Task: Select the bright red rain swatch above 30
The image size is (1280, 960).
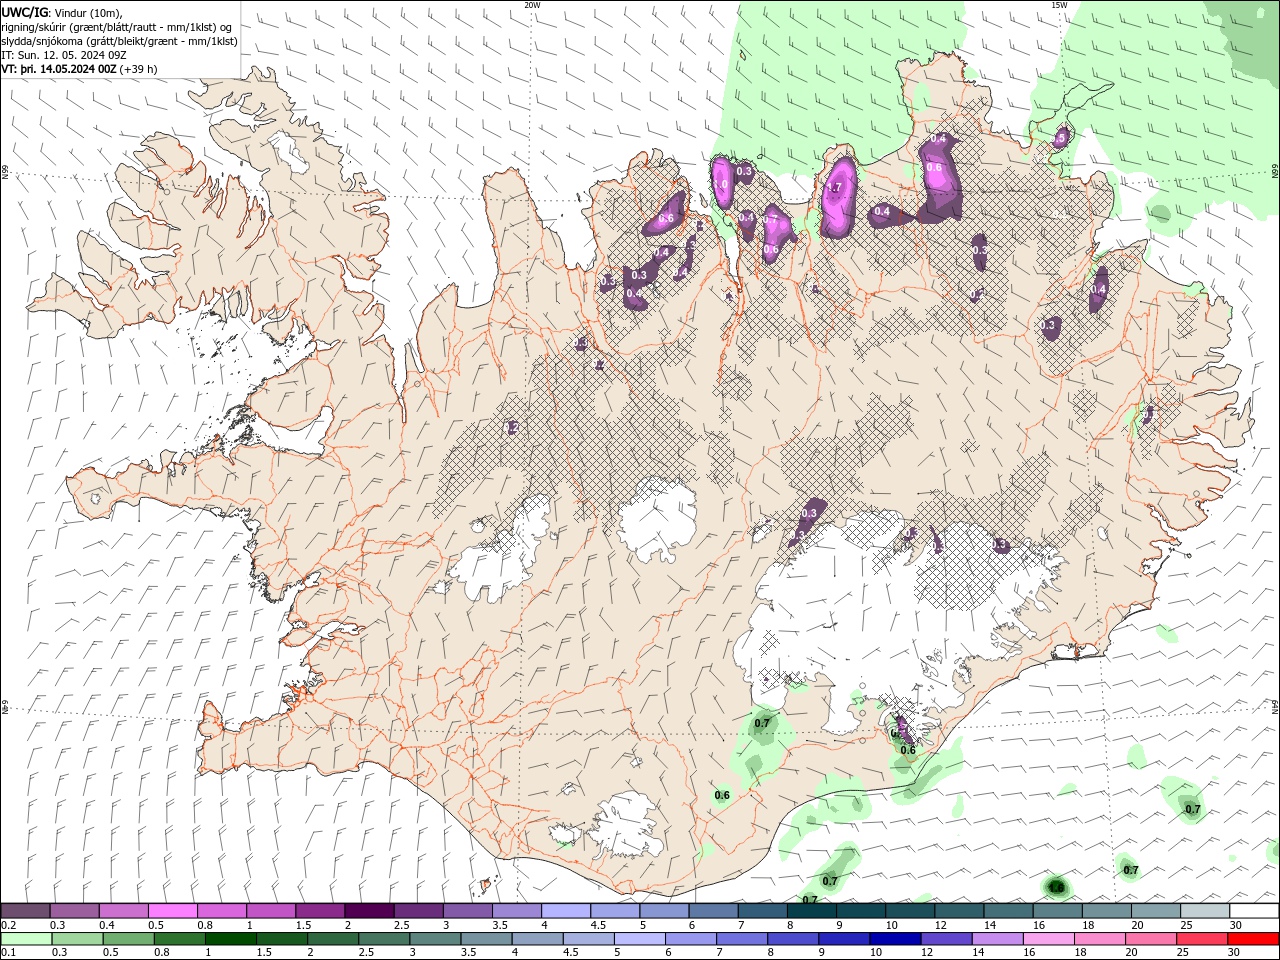Action: pyautogui.click(x=1252, y=939)
